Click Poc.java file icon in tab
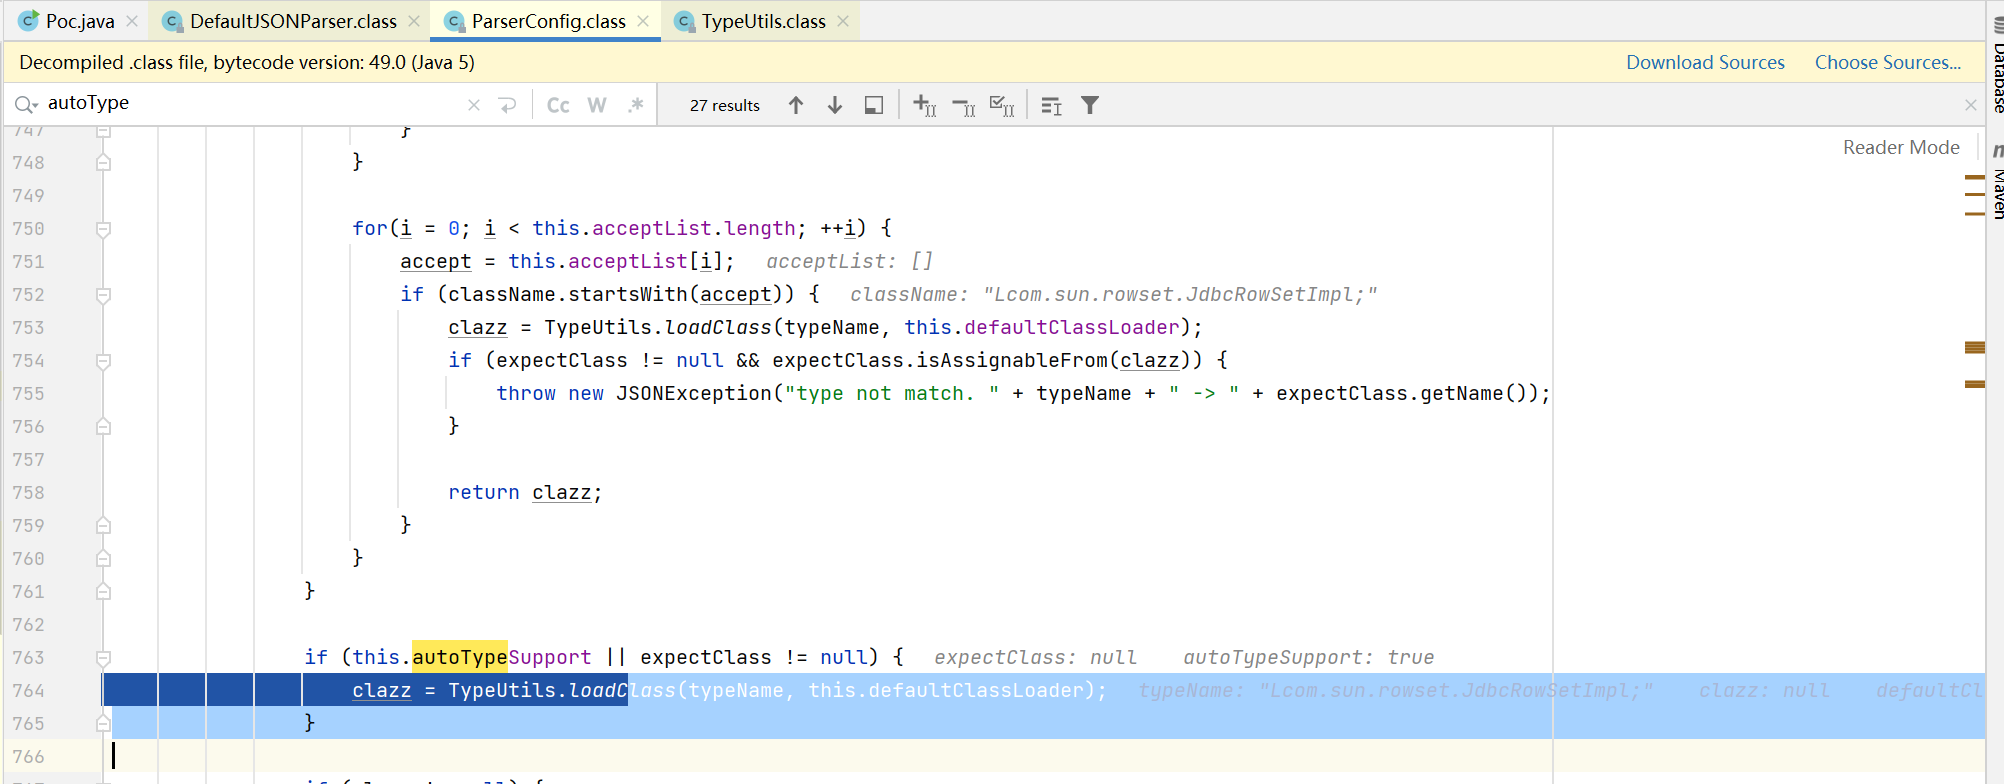The width and height of the screenshot is (2004, 784). pyautogui.click(x=29, y=21)
